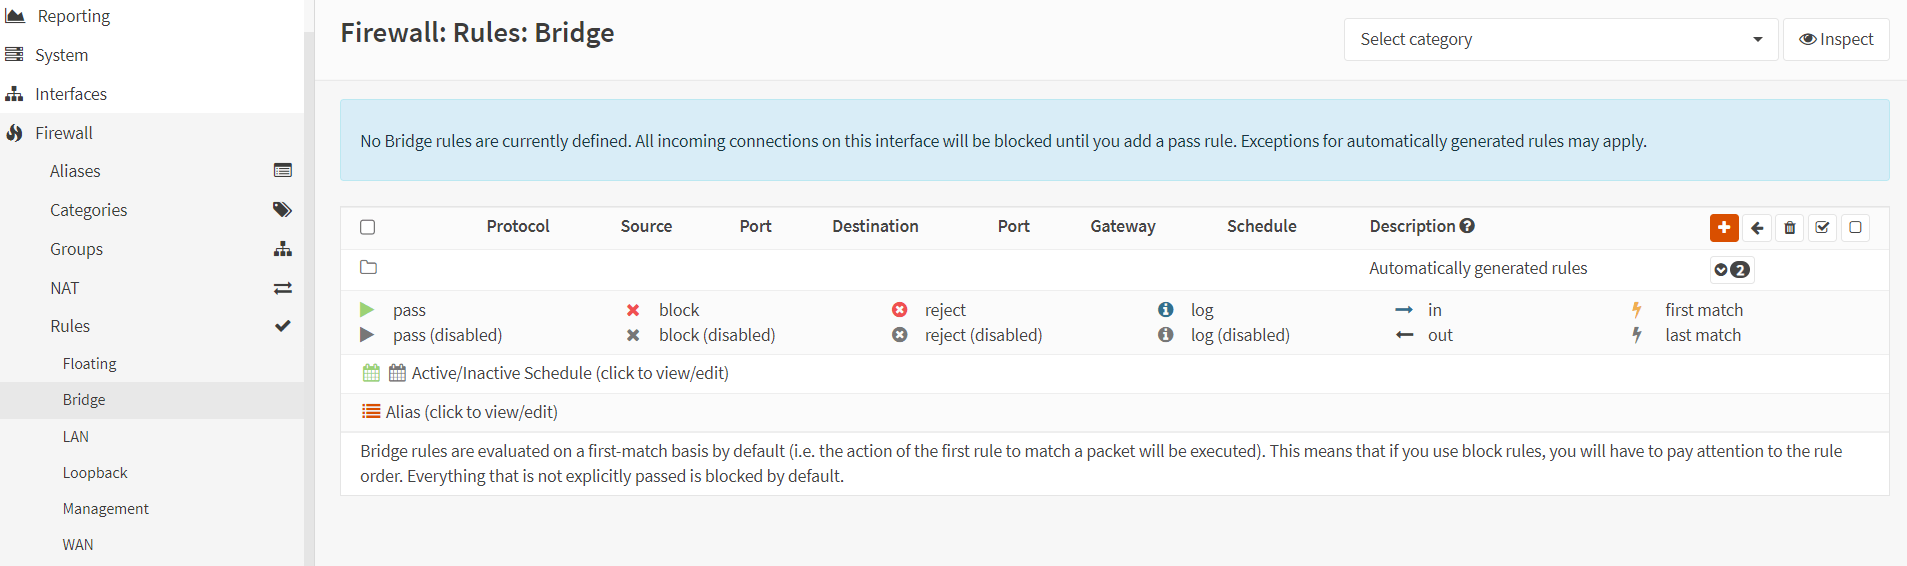Click the Categories tags icon in sidebar

click(x=283, y=210)
